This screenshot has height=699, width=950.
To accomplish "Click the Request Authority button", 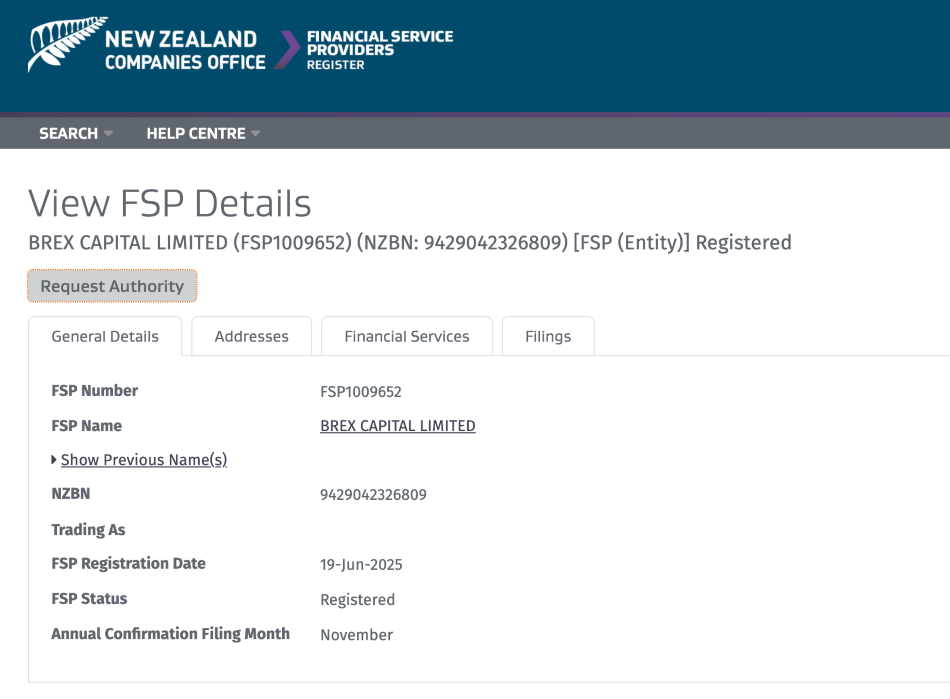I will [112, 286].
